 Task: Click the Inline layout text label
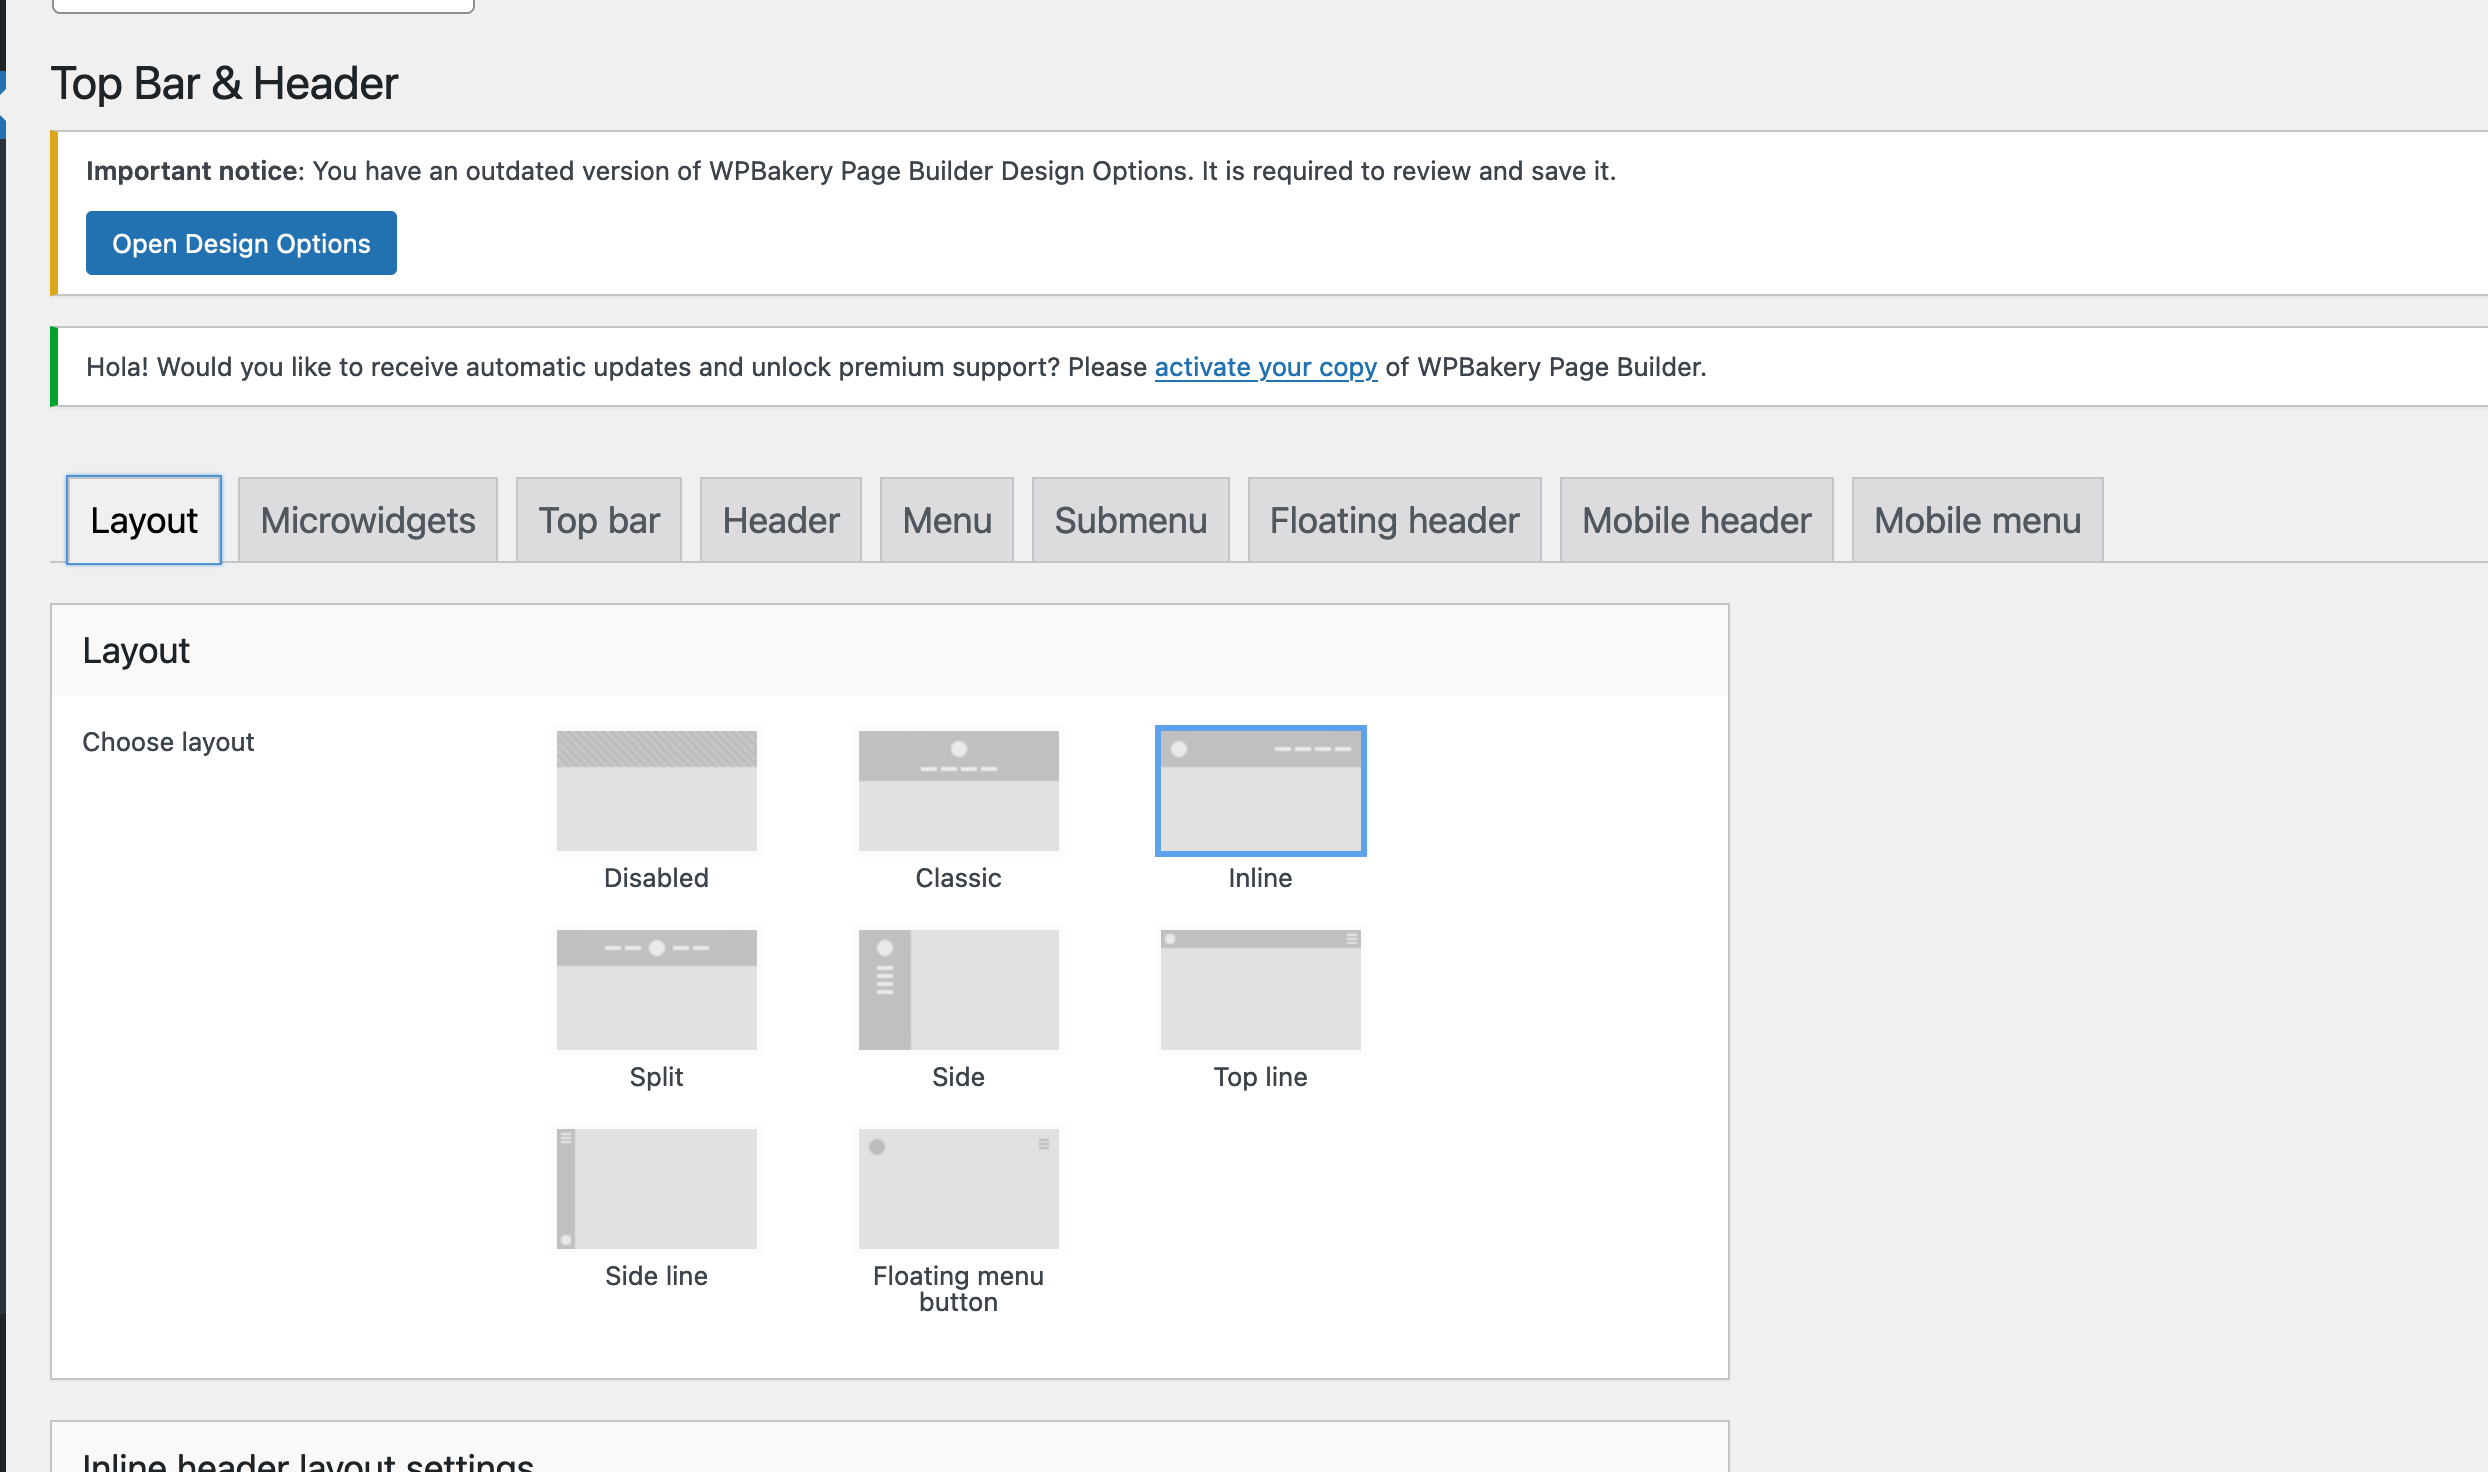click(1260, 878)
